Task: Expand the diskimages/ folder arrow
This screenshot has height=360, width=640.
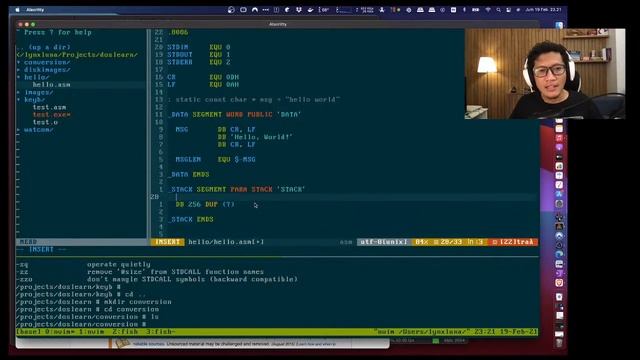Action: [x=19, y=70]
